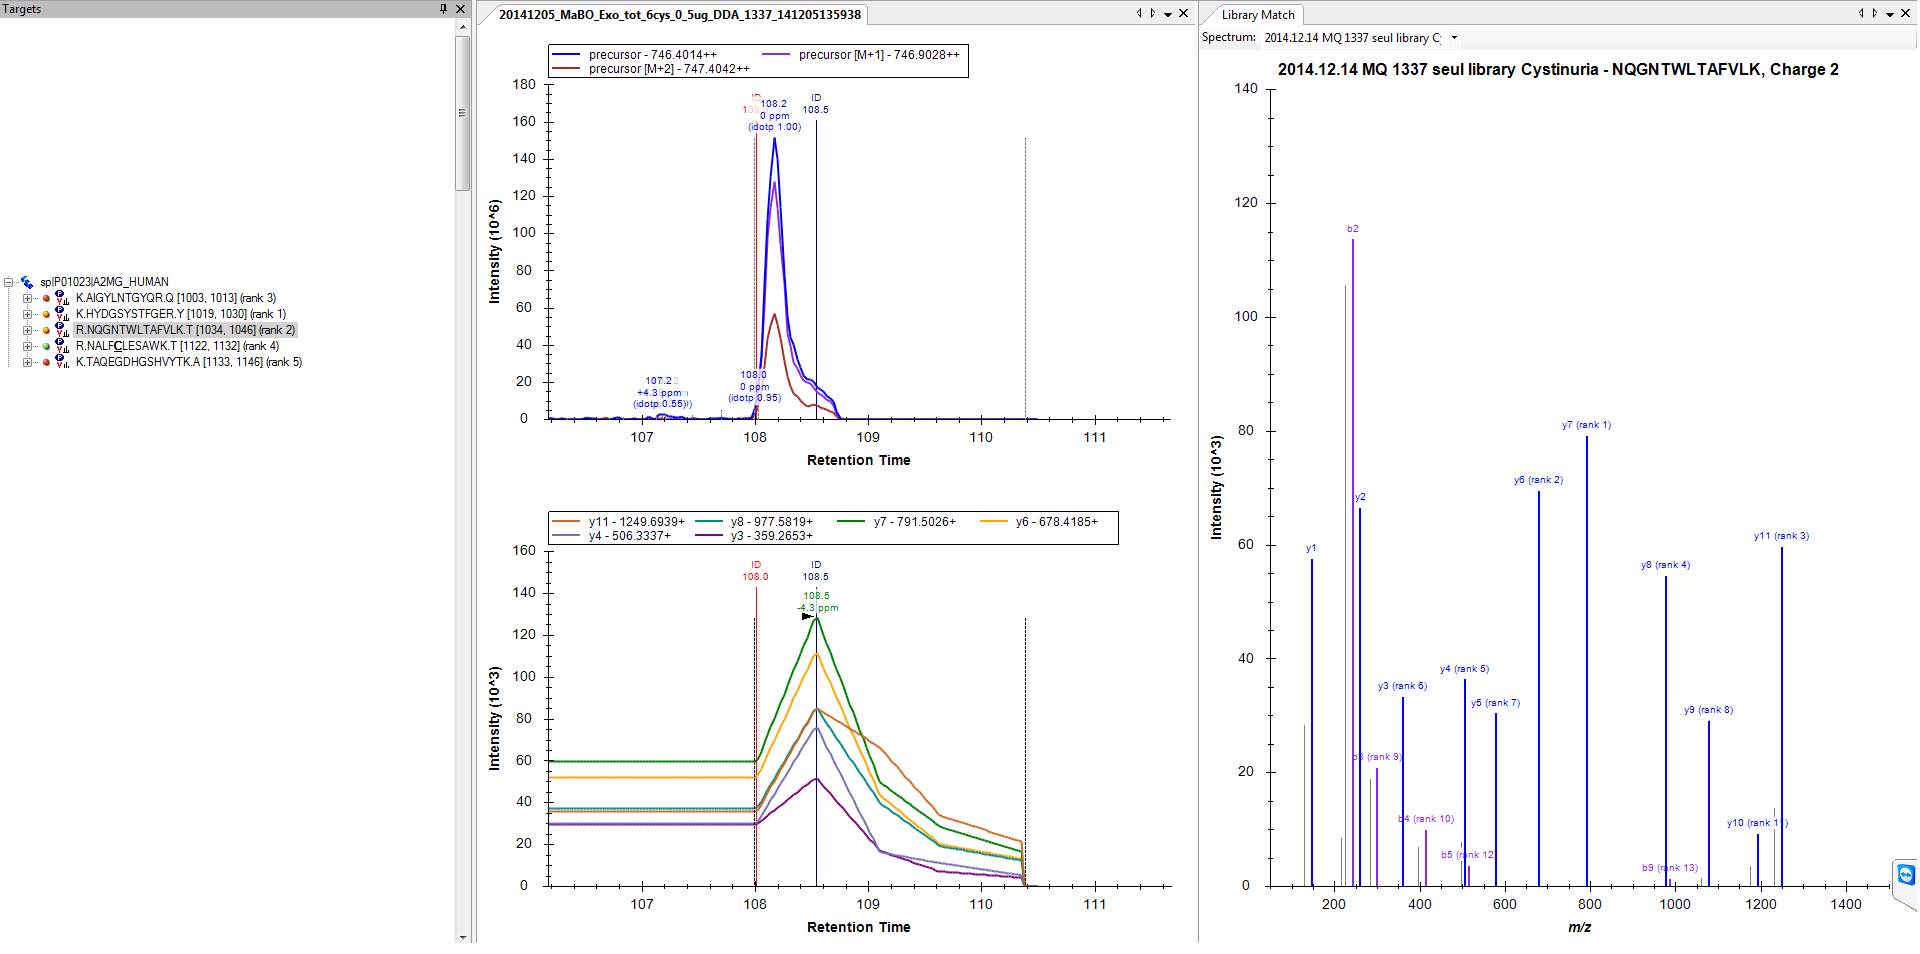This screenshot has width=1920, height=954.
Task: Click the green status dot beside R.NALFCLESAWK.T
Action: pyautogui.click(x=46, y=346)
